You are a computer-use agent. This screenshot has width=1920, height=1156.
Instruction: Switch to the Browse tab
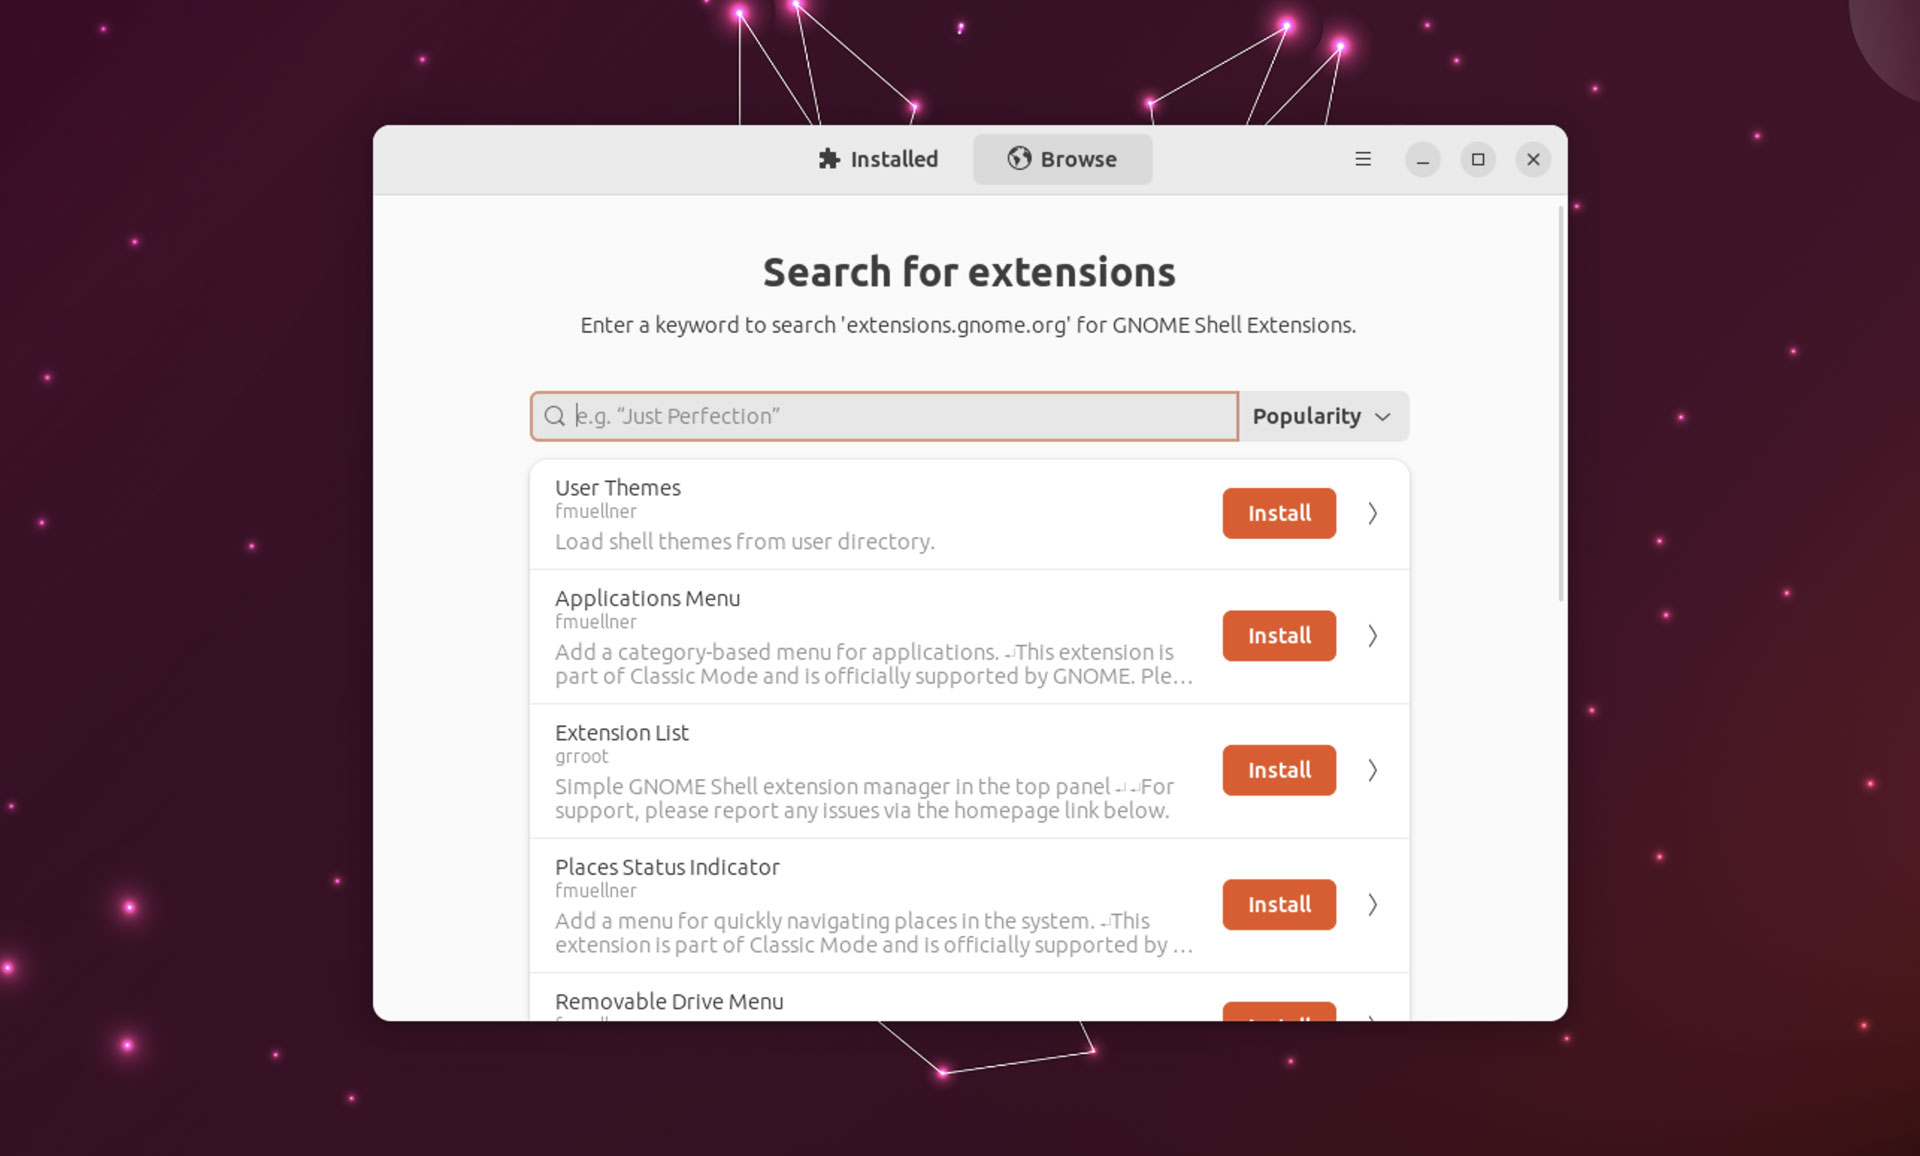[x=1062, y=159]
